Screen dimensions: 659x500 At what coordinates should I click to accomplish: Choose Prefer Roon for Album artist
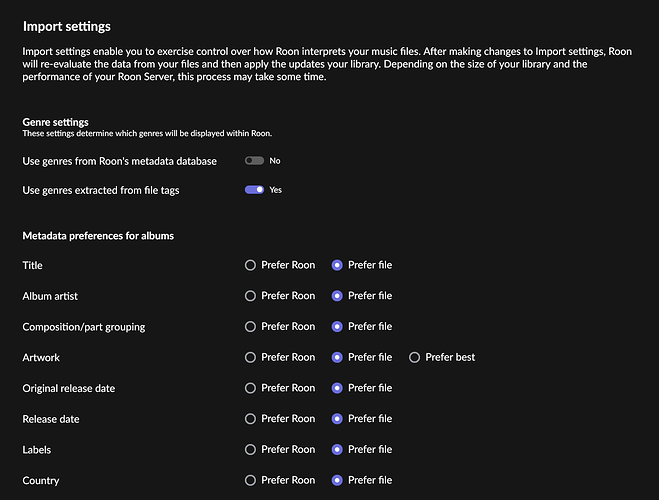(250, 296)
